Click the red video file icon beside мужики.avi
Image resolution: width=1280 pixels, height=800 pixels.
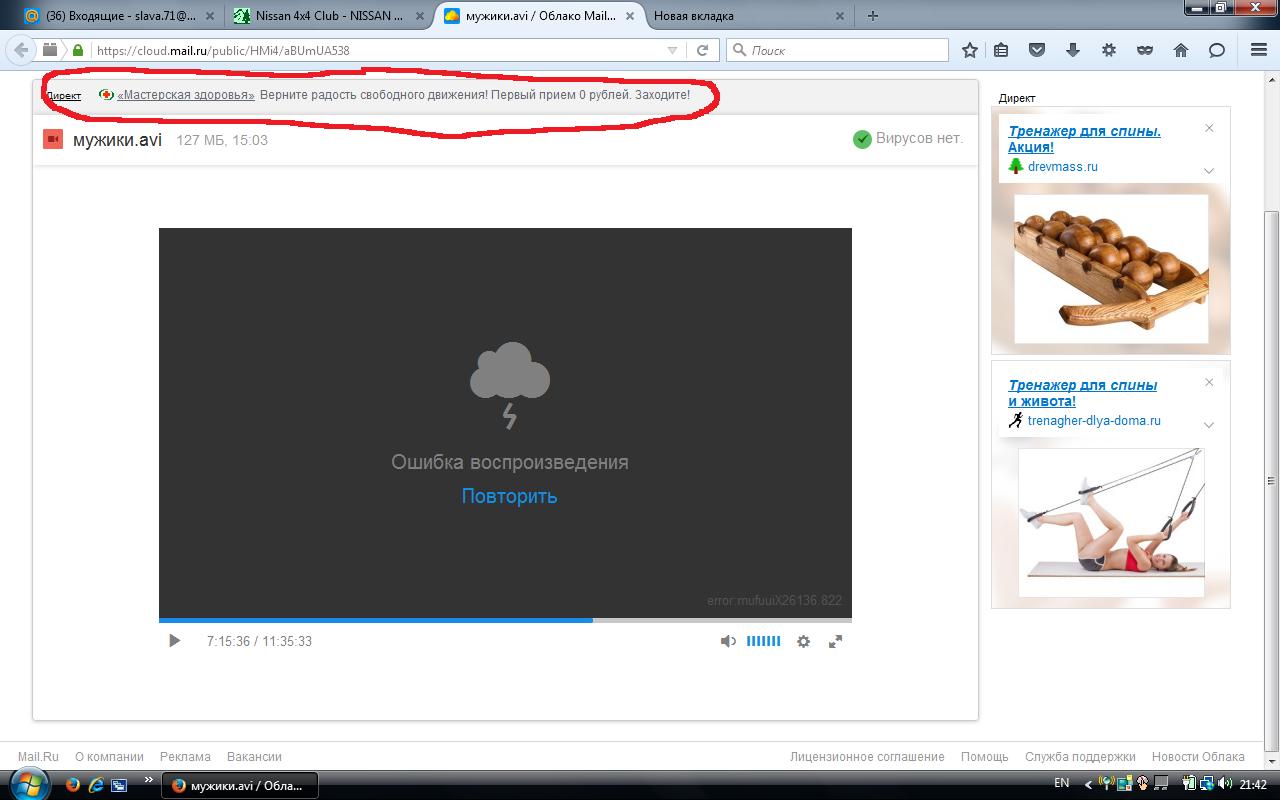pyautogui.click(x=53, y=139)
